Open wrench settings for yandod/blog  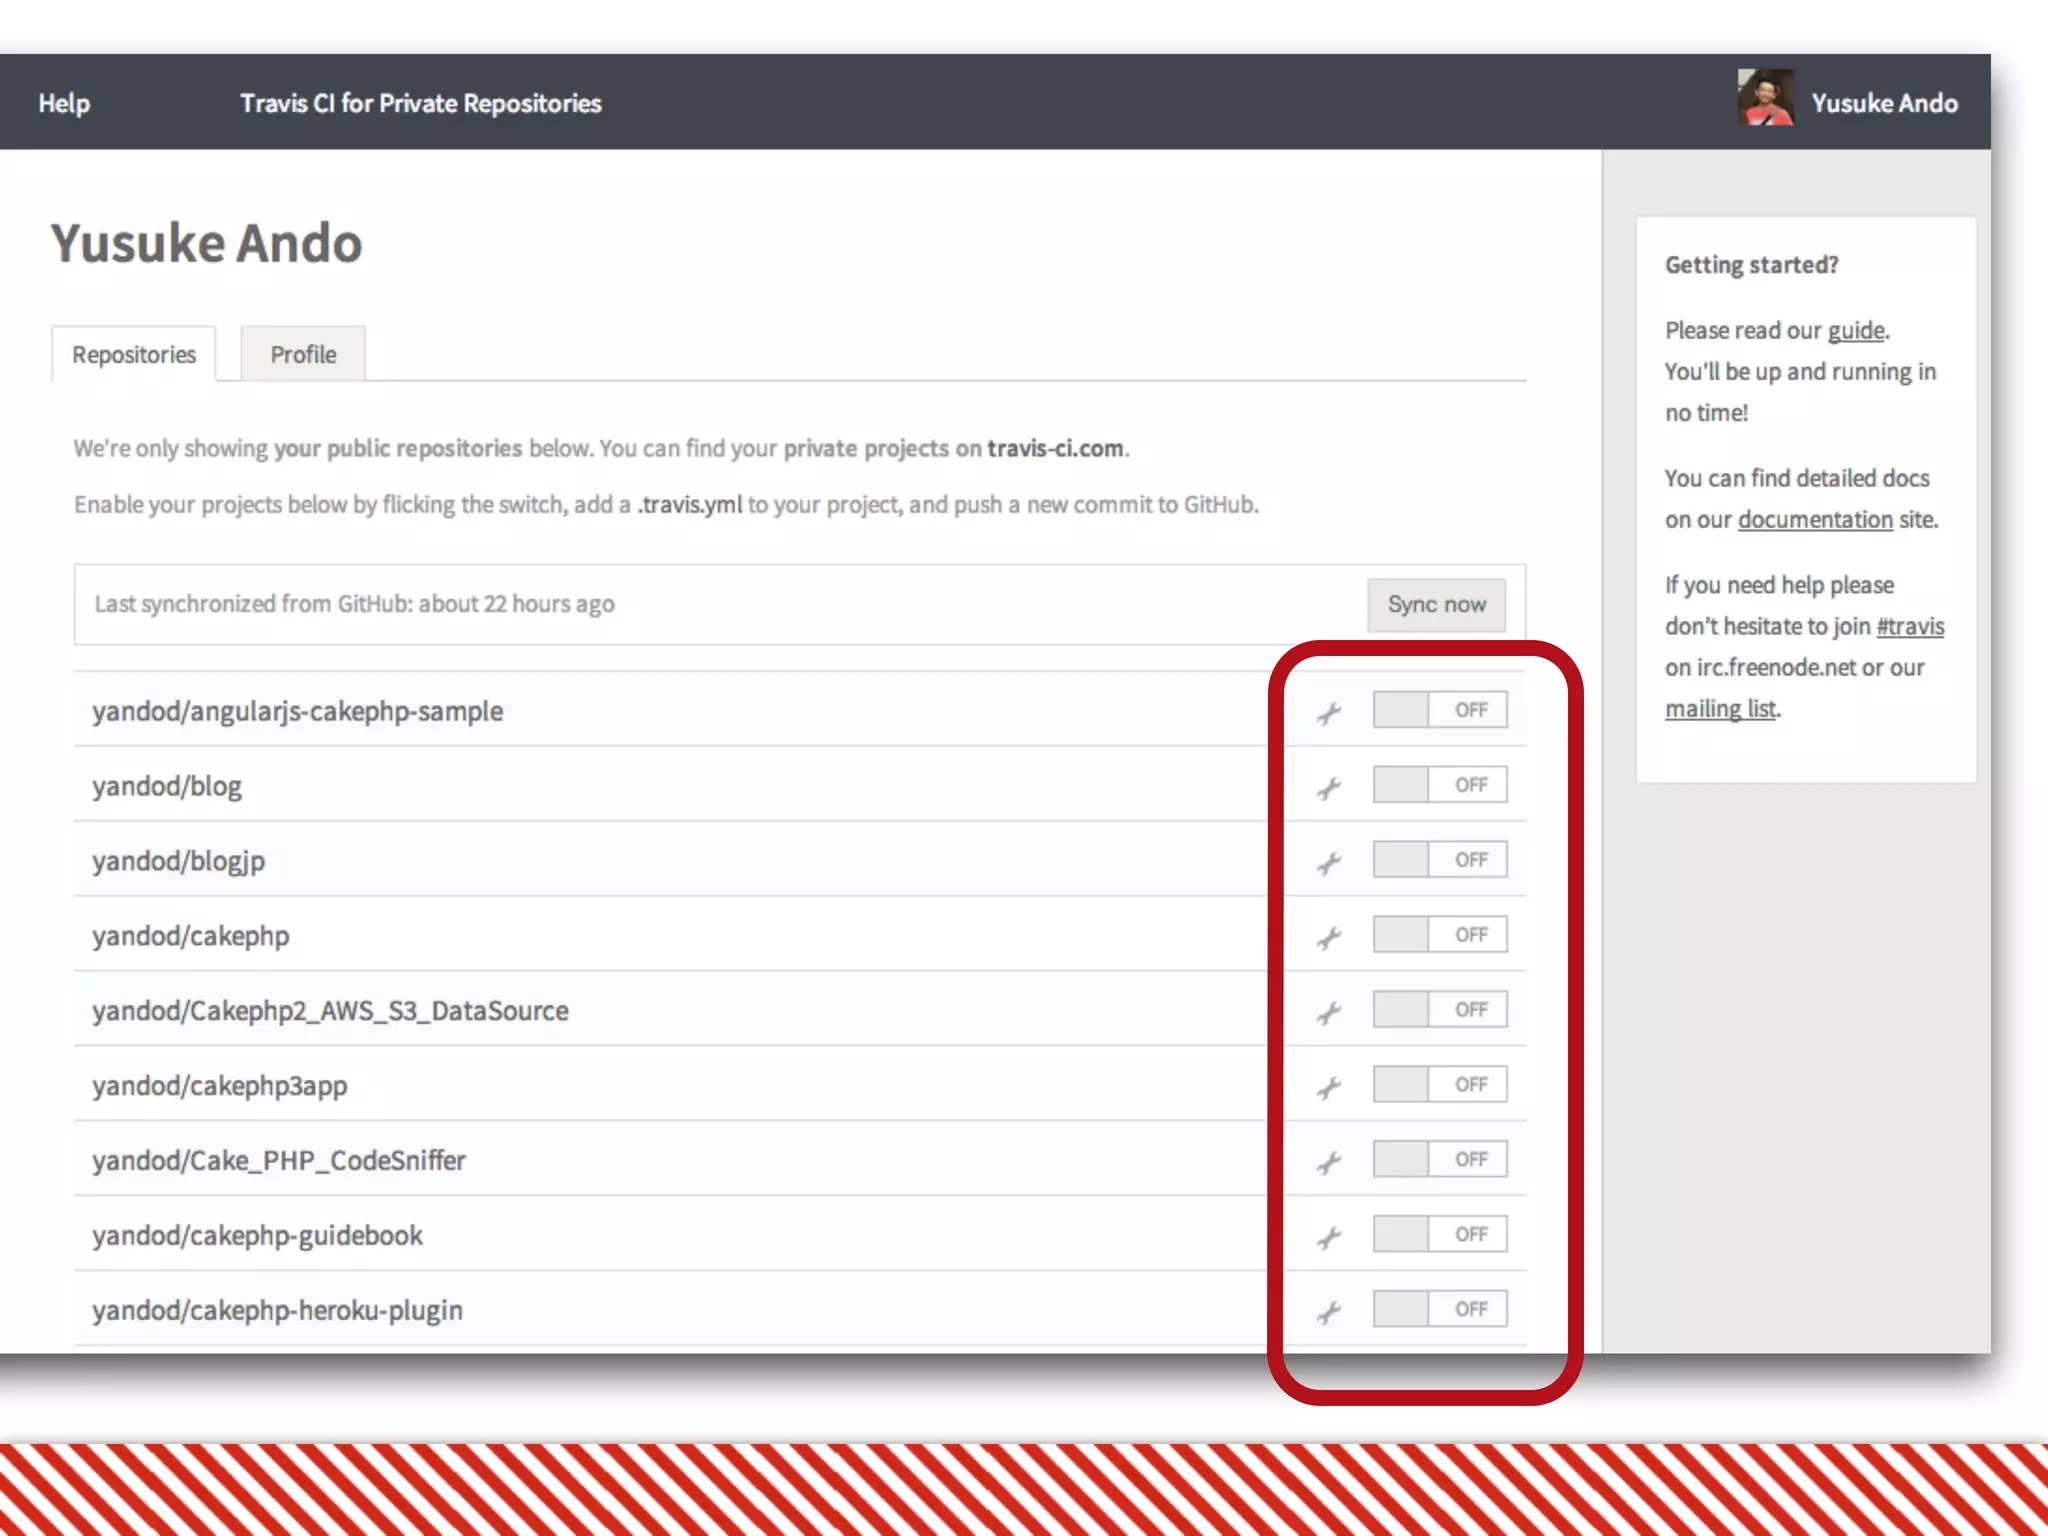click(1329, 788)
